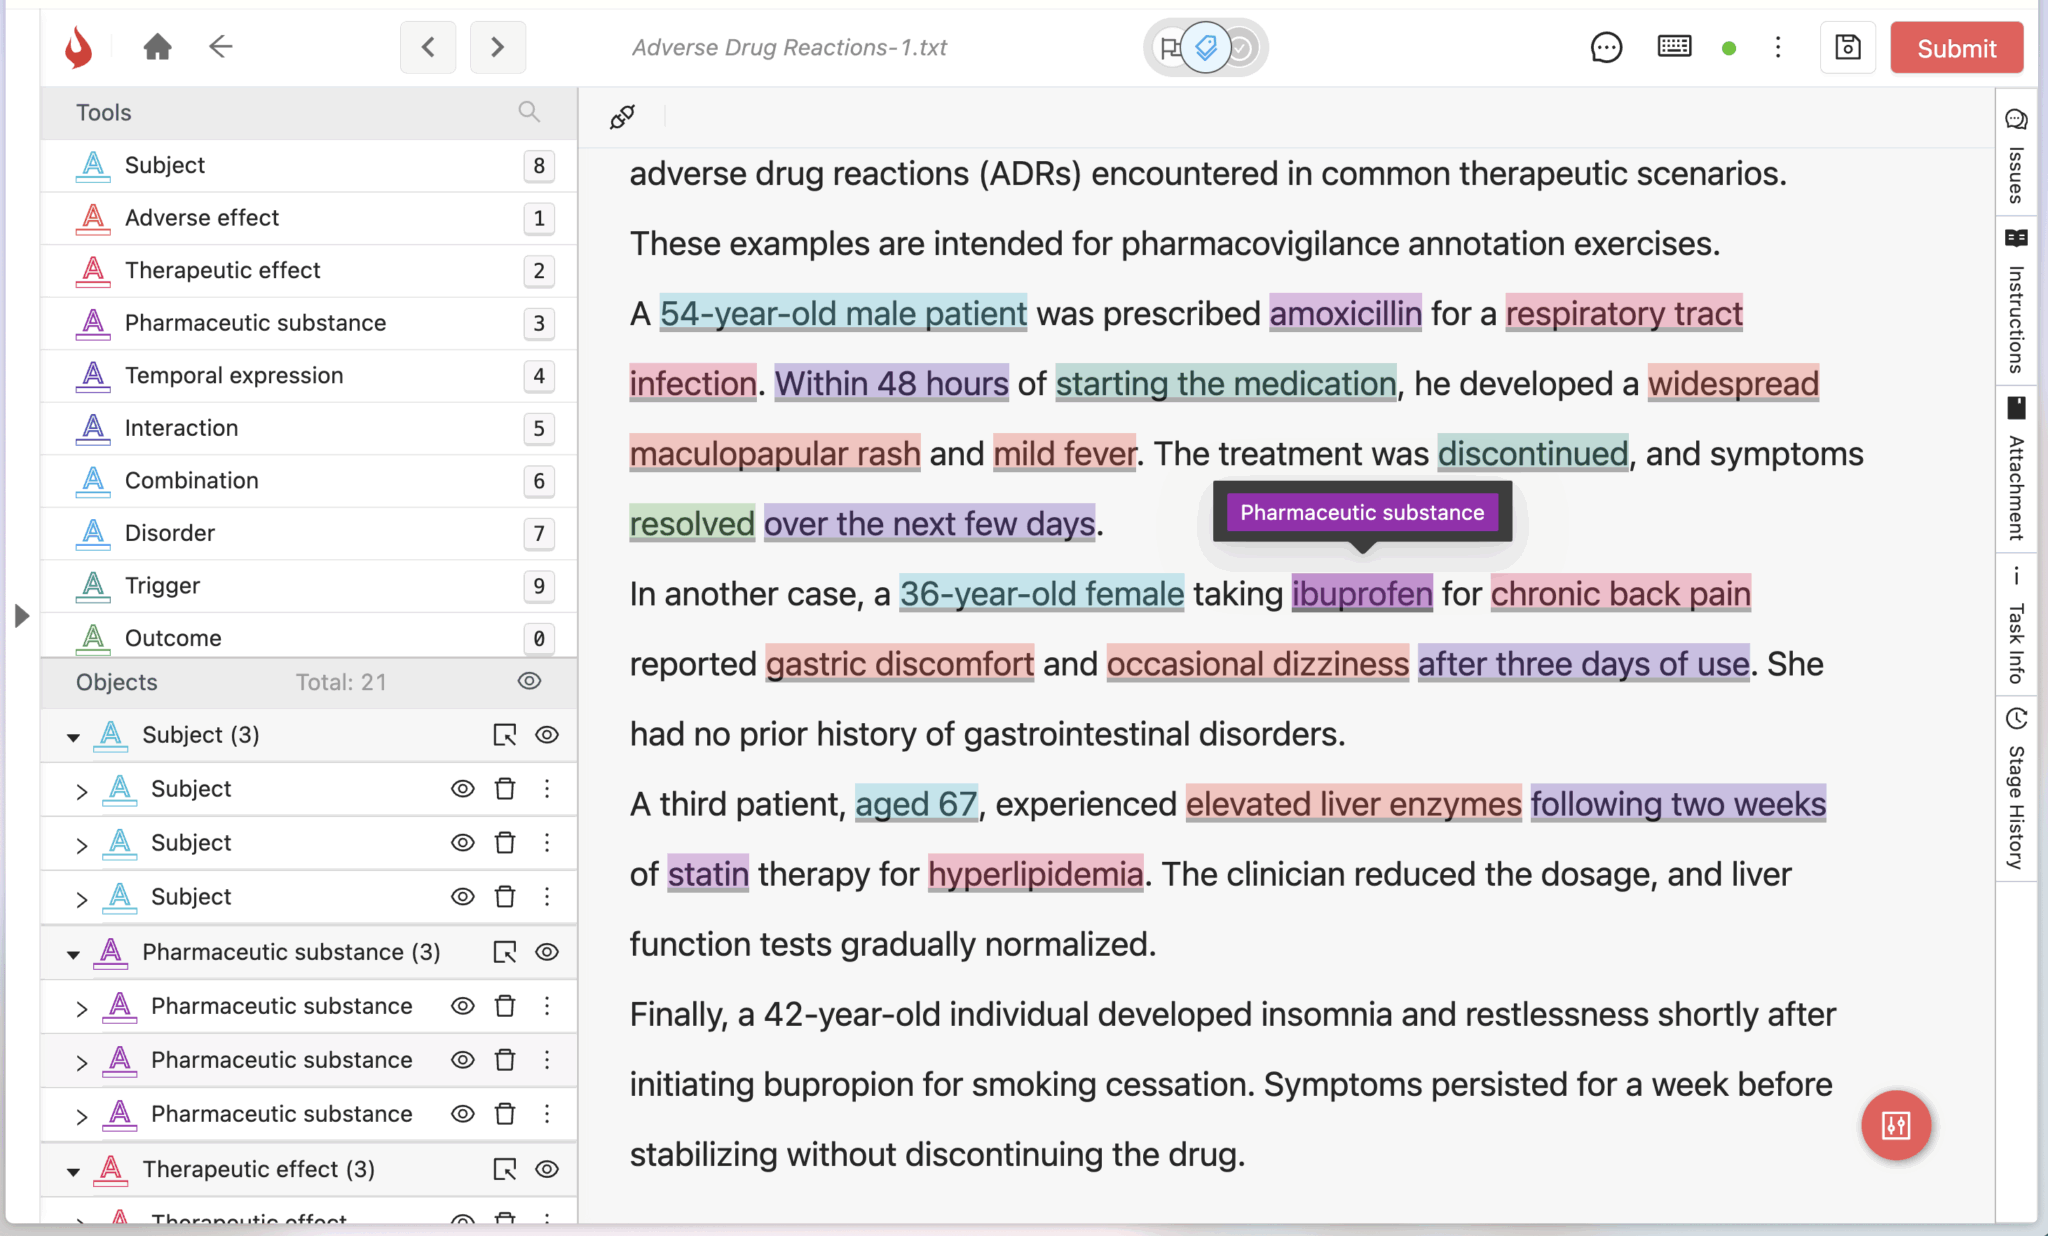
Task: Hide the Pharmaceutic substance group
Action: 547,952
